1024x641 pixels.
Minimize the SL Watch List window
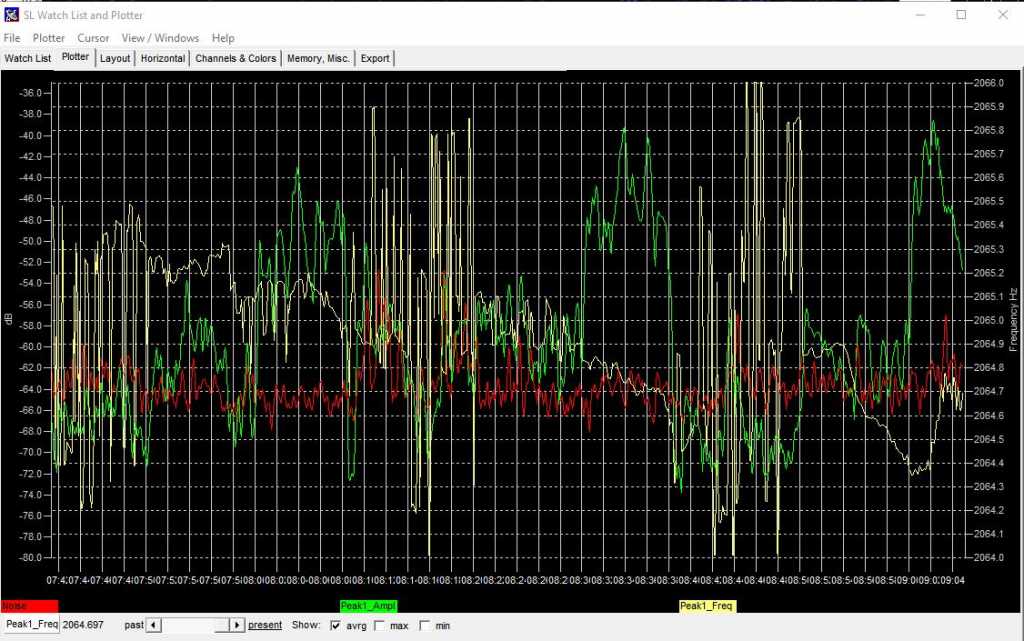[x=920, y=14]
